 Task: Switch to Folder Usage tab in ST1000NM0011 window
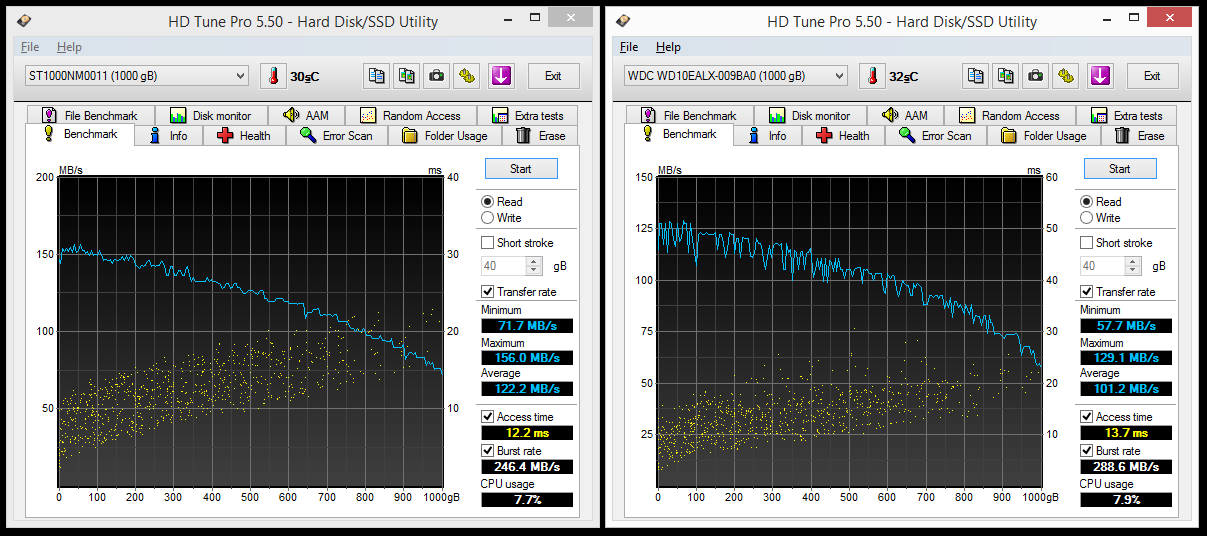pos(446,136)
